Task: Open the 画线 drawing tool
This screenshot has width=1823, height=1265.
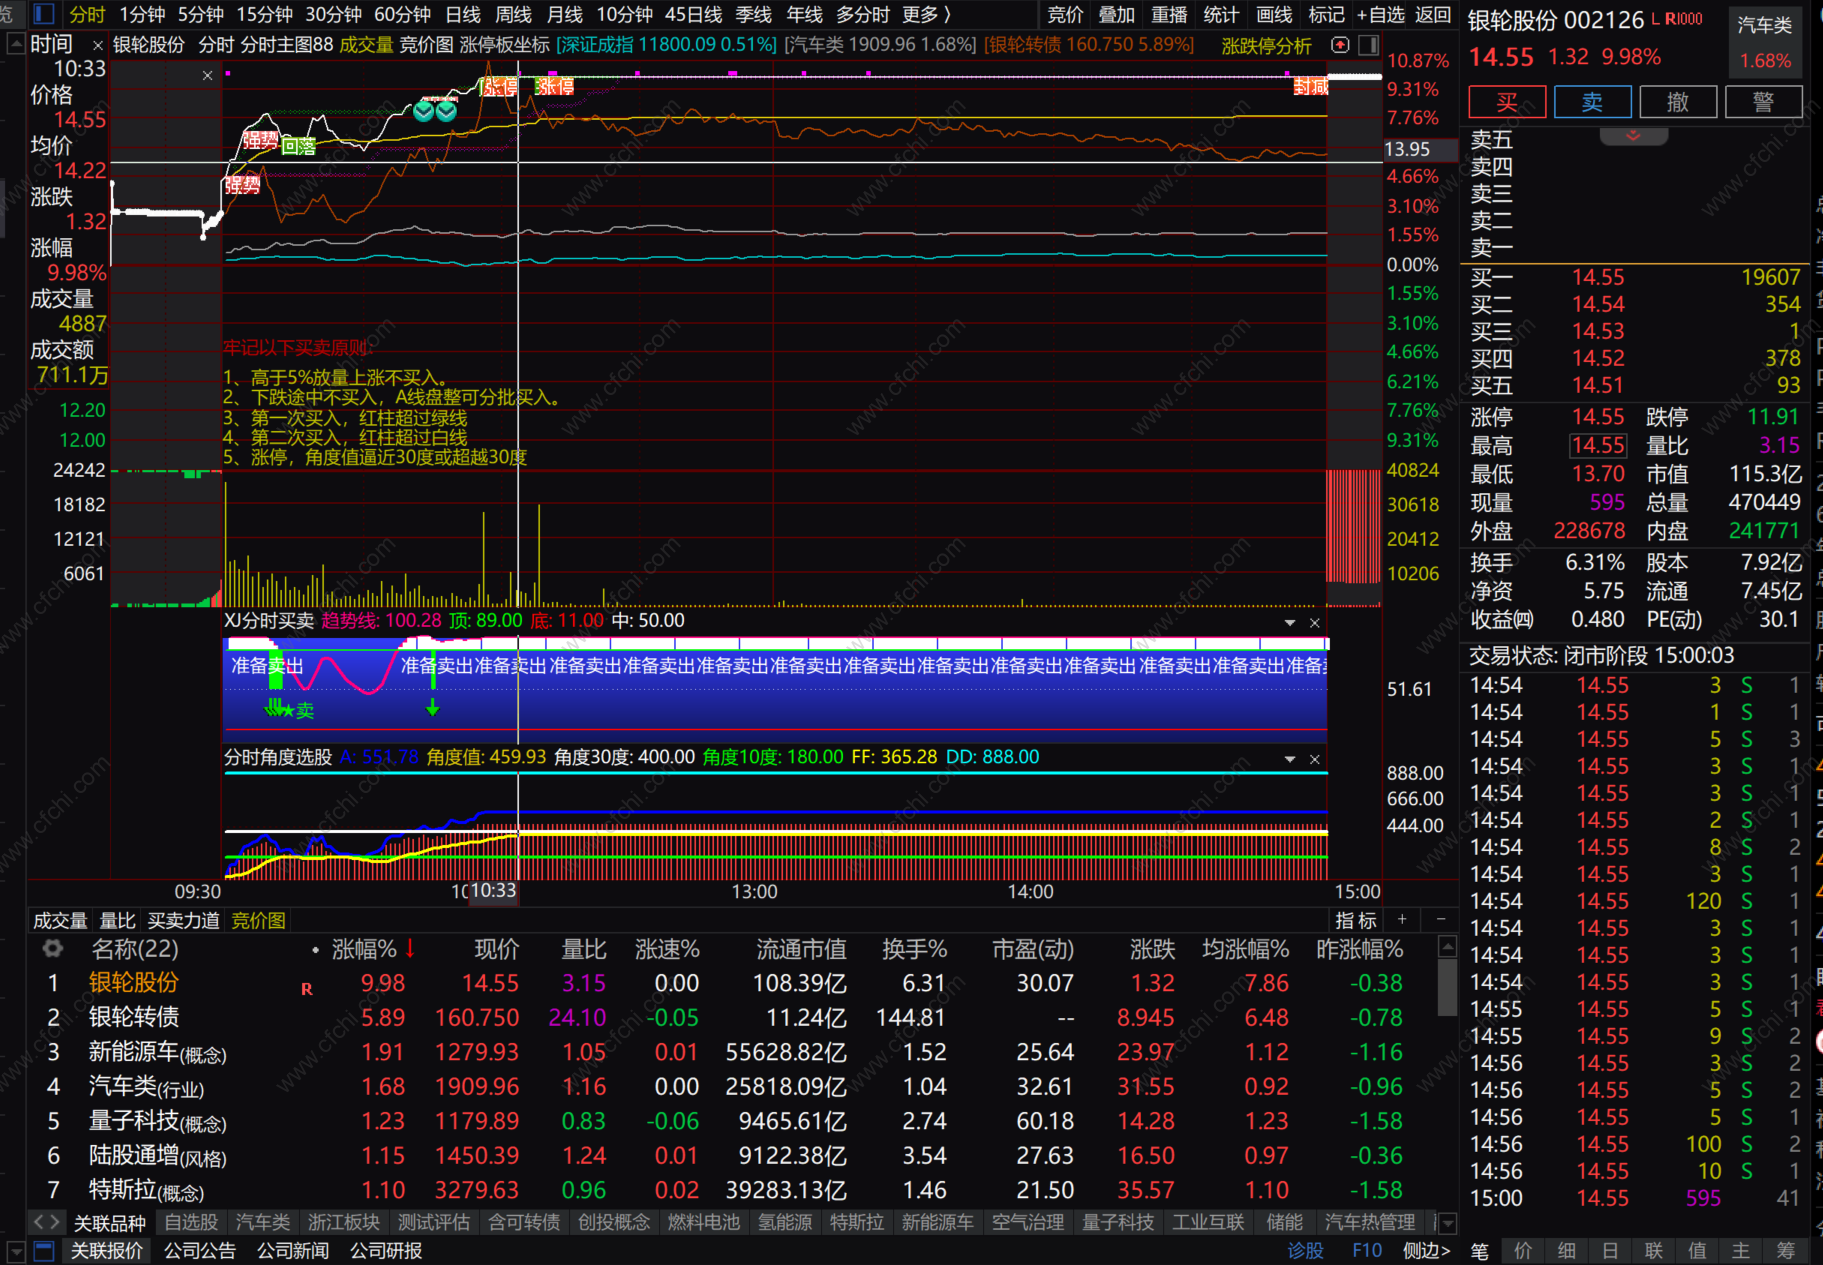Action: (x=1274, y=14)
